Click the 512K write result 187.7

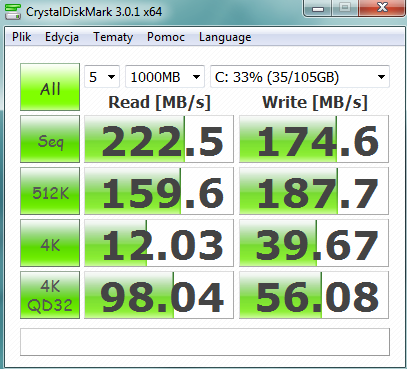coord(314,191)
